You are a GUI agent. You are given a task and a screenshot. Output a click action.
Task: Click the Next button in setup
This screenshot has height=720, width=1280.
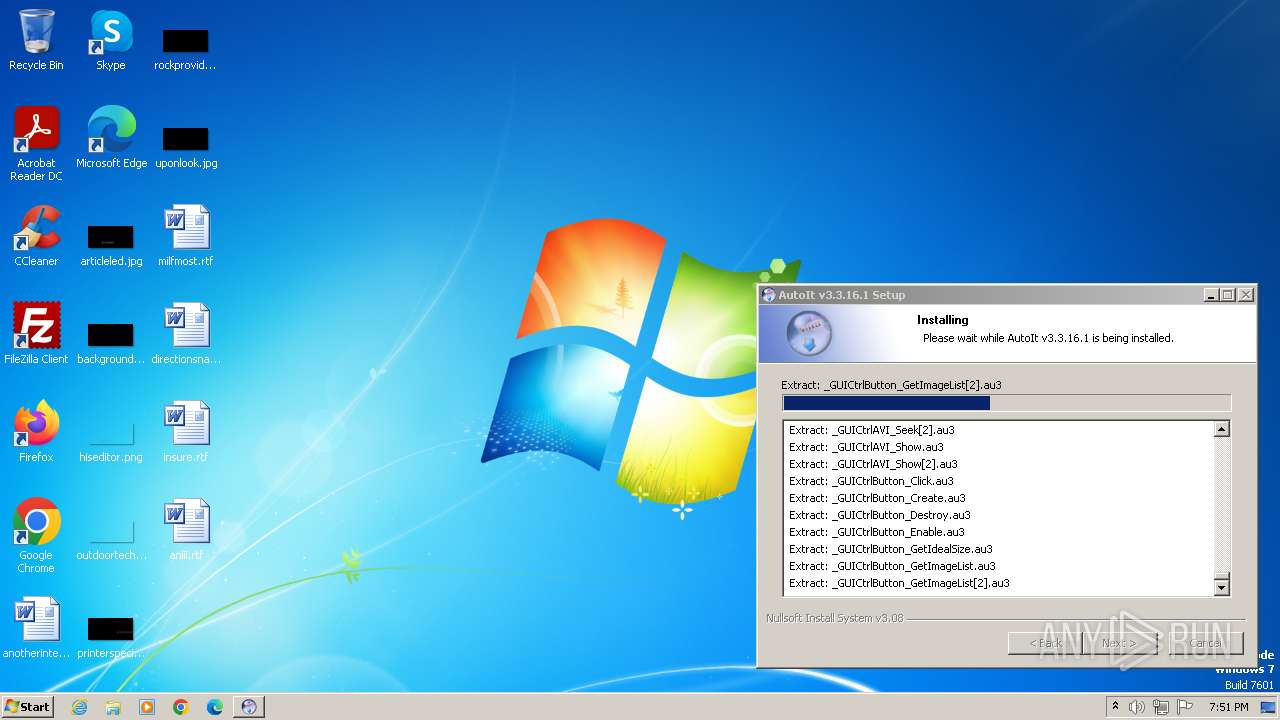(1118, 643)
